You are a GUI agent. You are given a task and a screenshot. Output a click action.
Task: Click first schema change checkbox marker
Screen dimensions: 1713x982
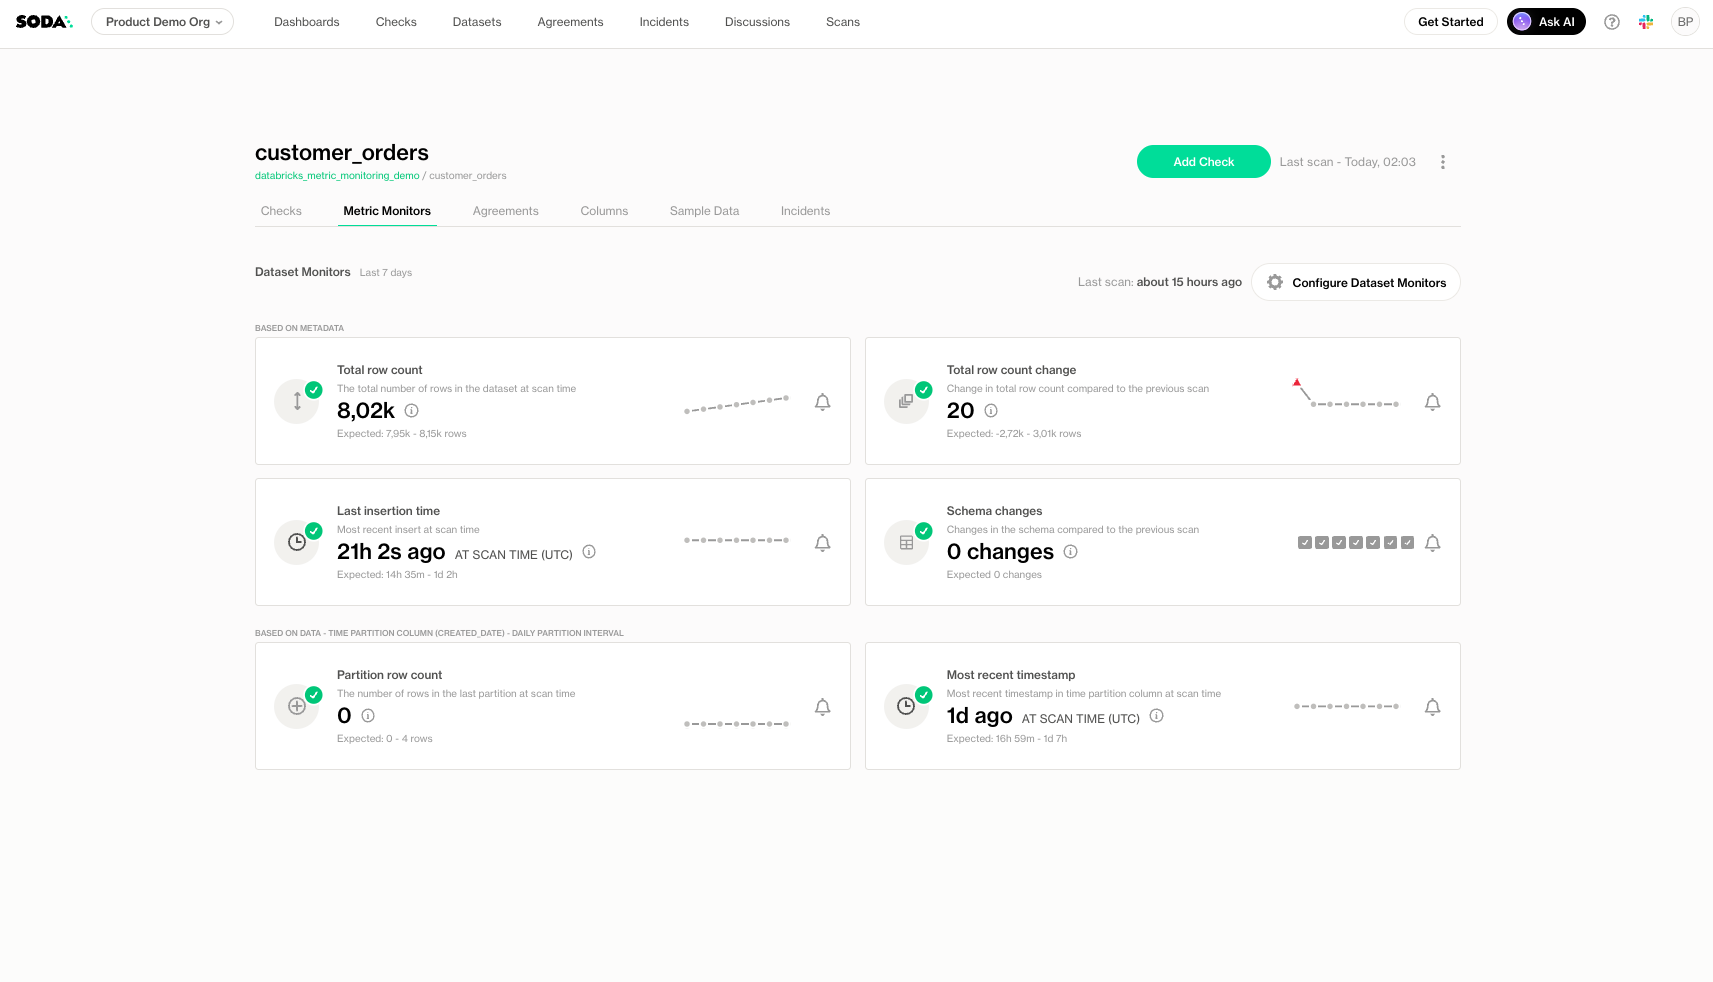coord(1304,543)
